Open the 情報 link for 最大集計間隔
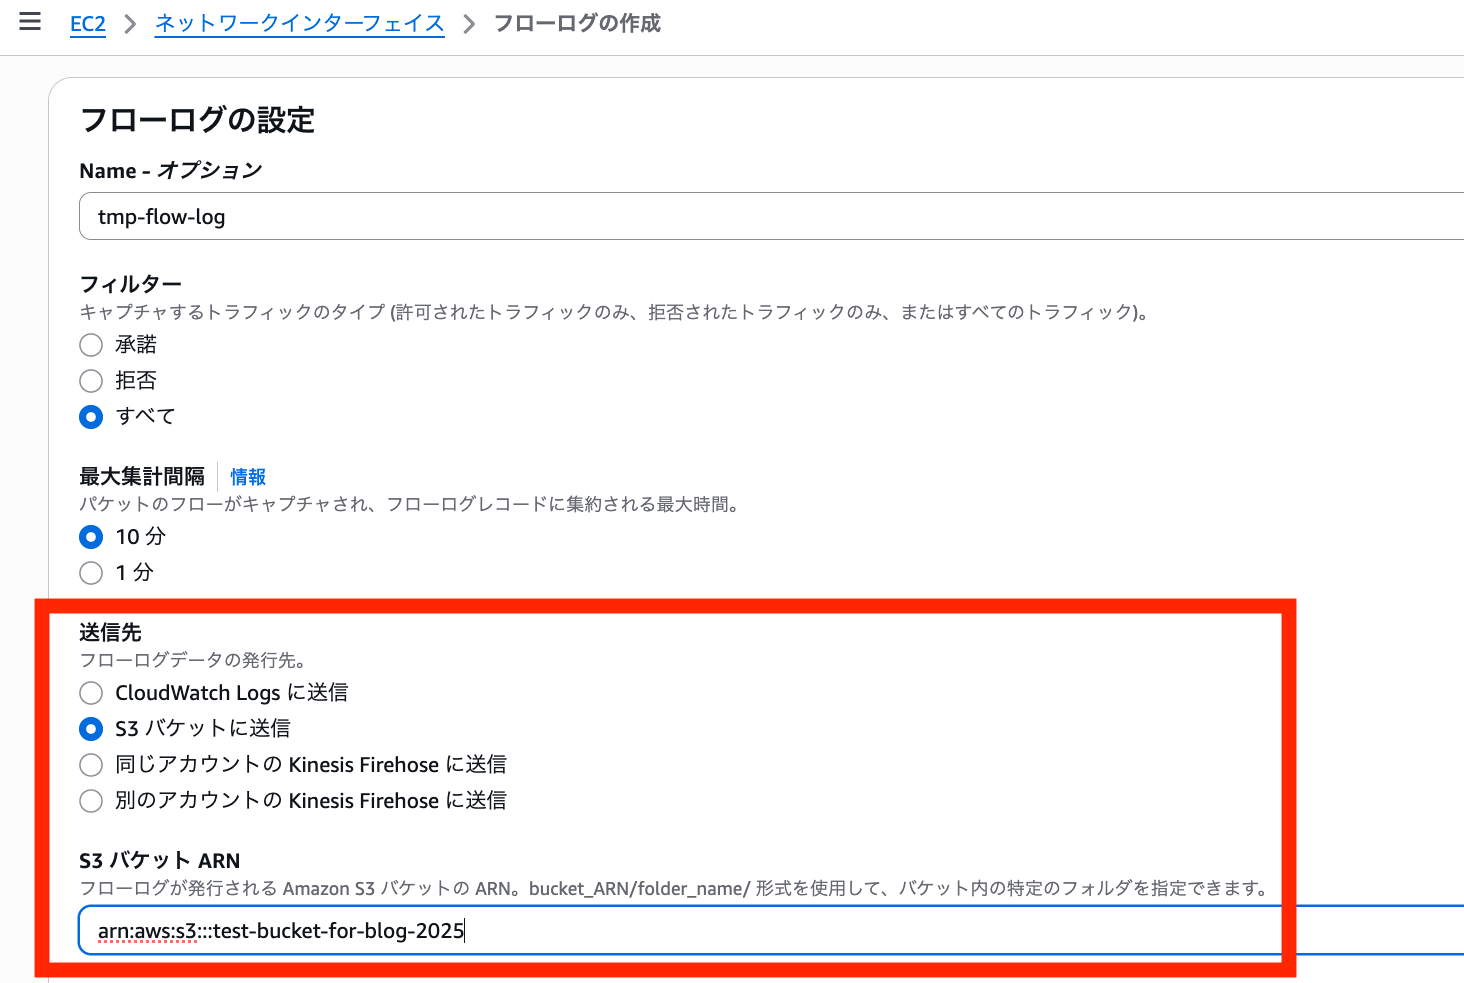This screenshot has width=1464, height=983. tap(248, 477)
